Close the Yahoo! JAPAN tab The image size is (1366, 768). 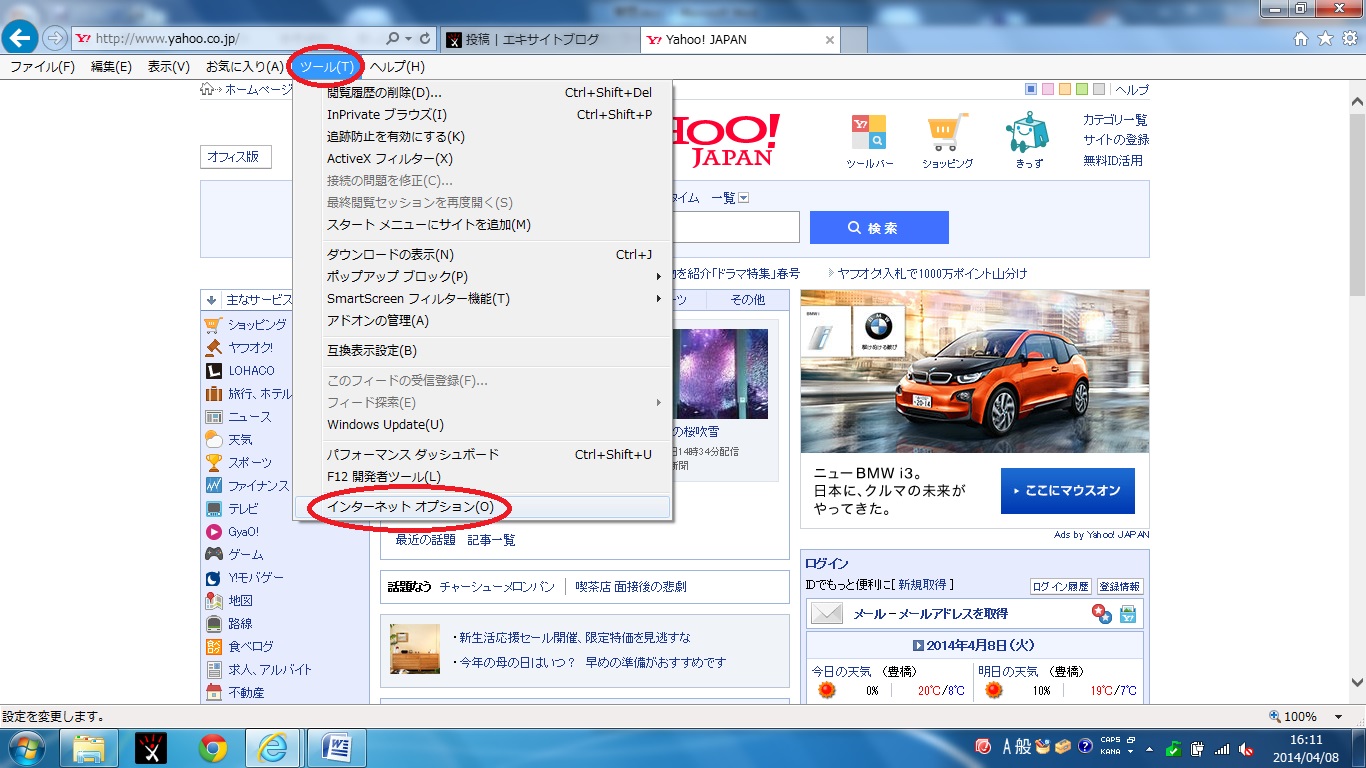tap(829, 40)
